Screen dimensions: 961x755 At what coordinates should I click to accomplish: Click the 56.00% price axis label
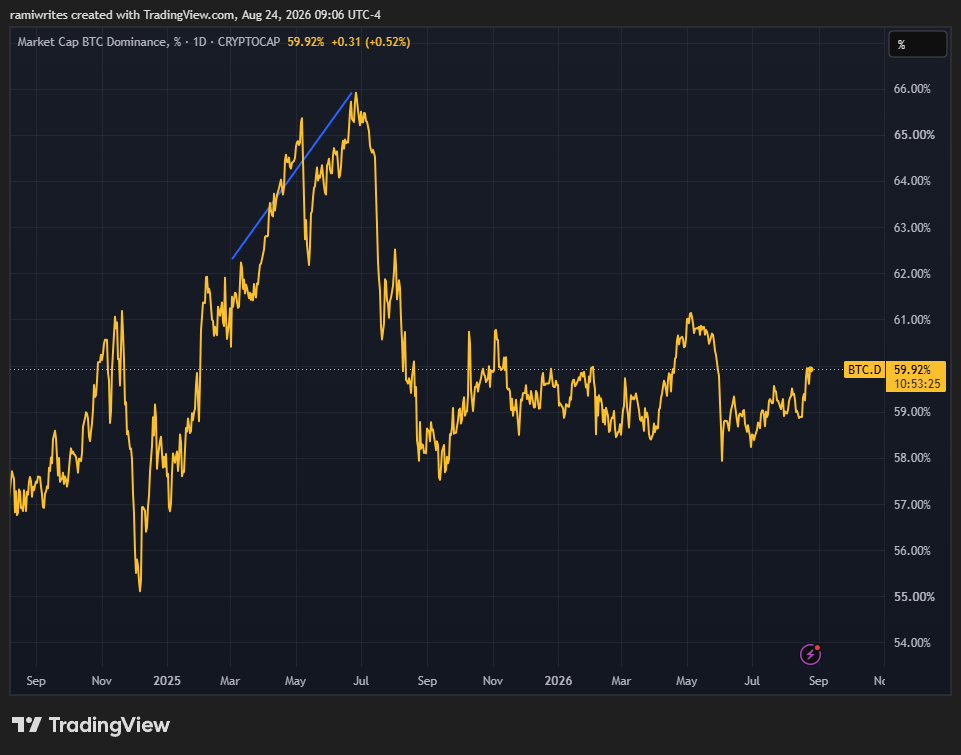[x=912, y=550]
